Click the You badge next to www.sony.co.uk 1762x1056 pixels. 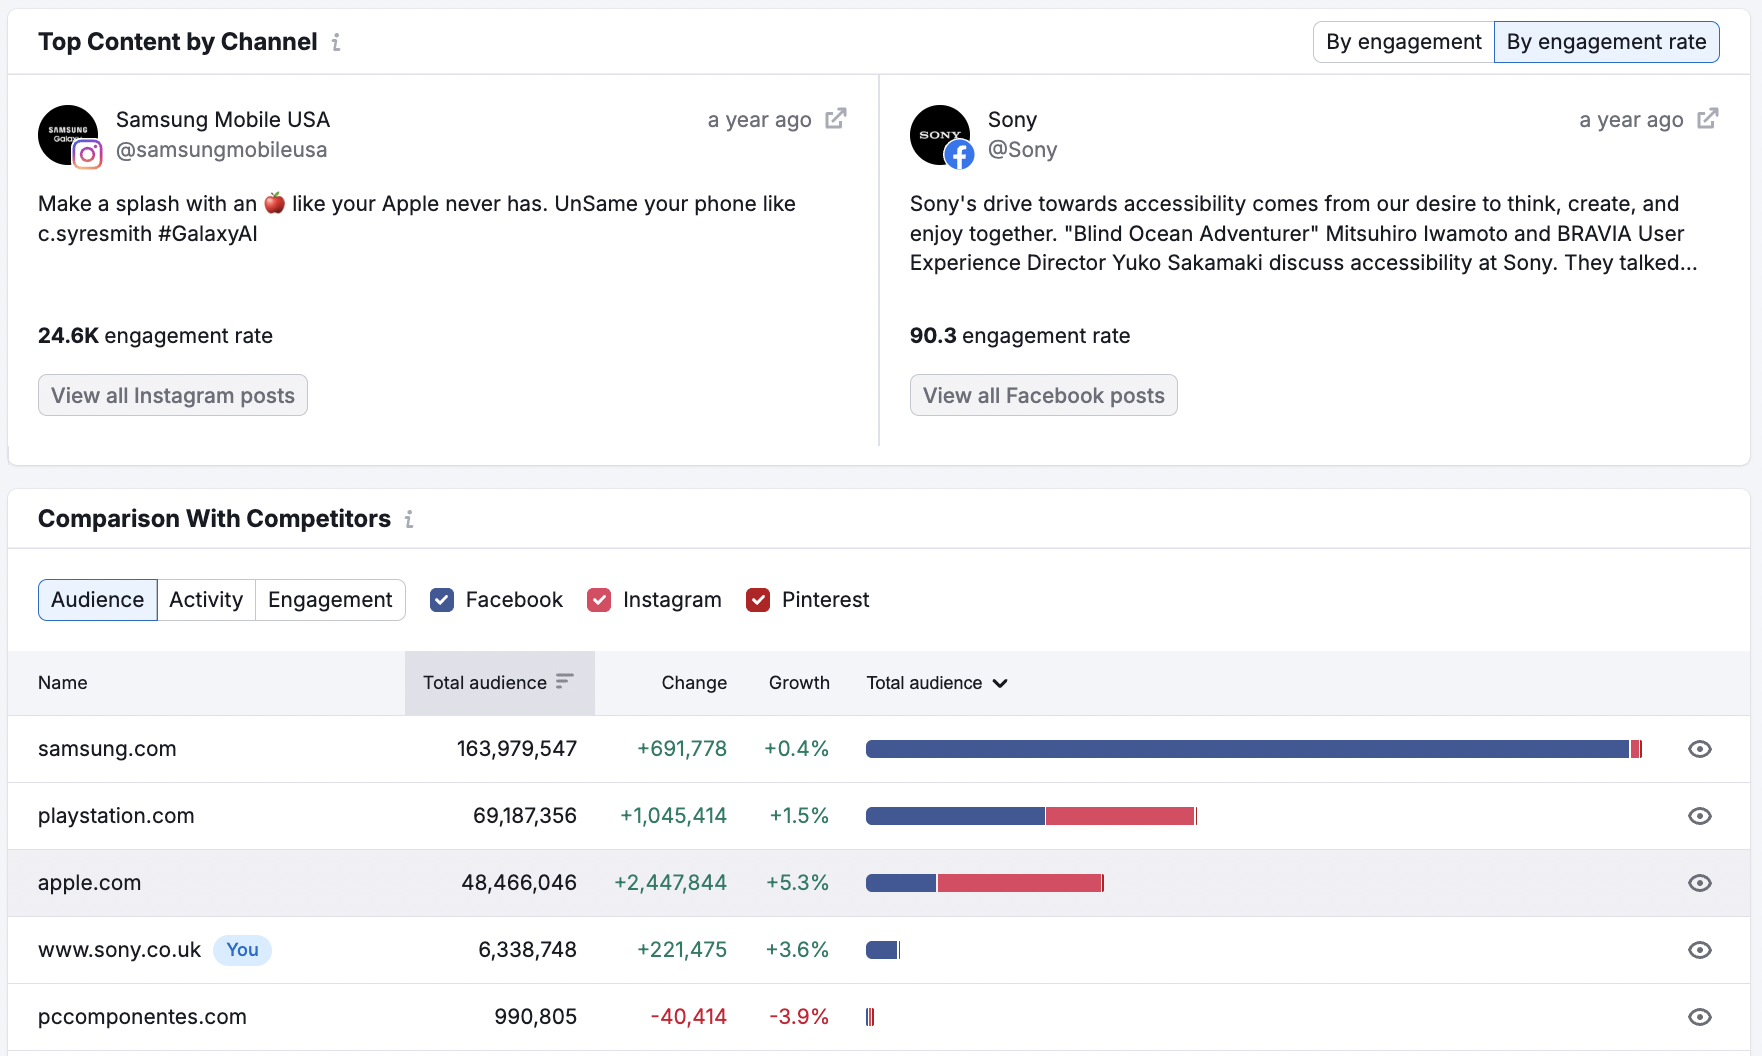242,949
